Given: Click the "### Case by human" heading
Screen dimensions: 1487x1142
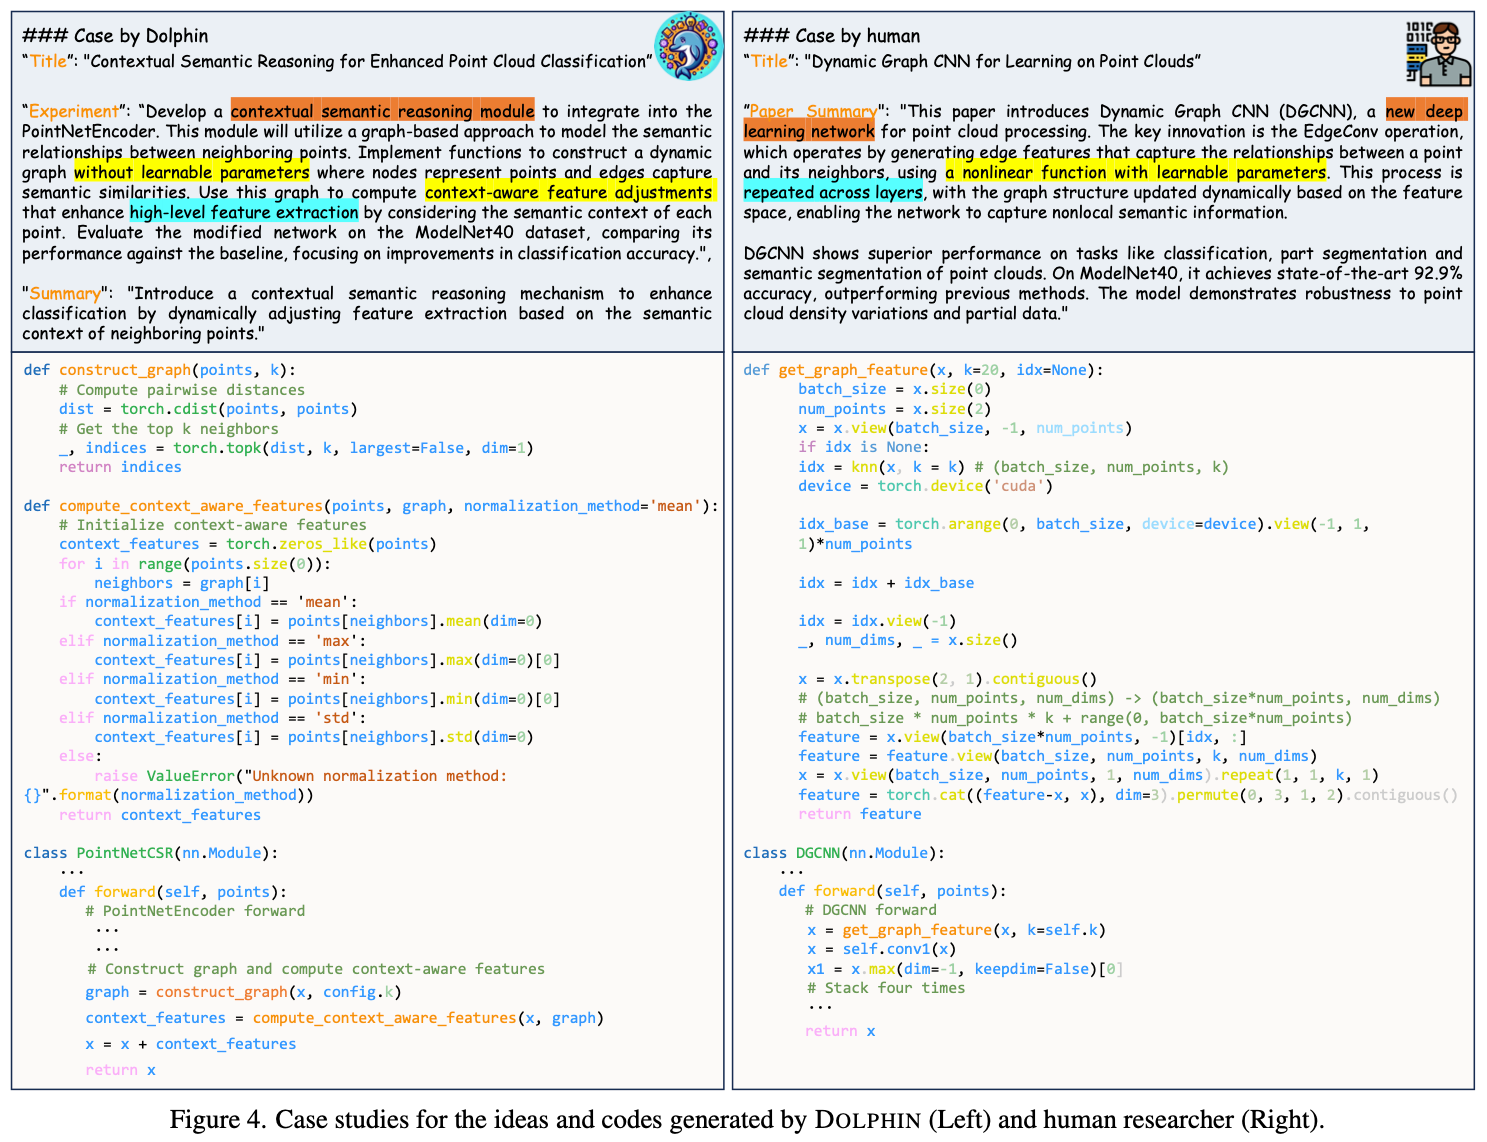Looking at the screenshot, I should click(831, 36).
